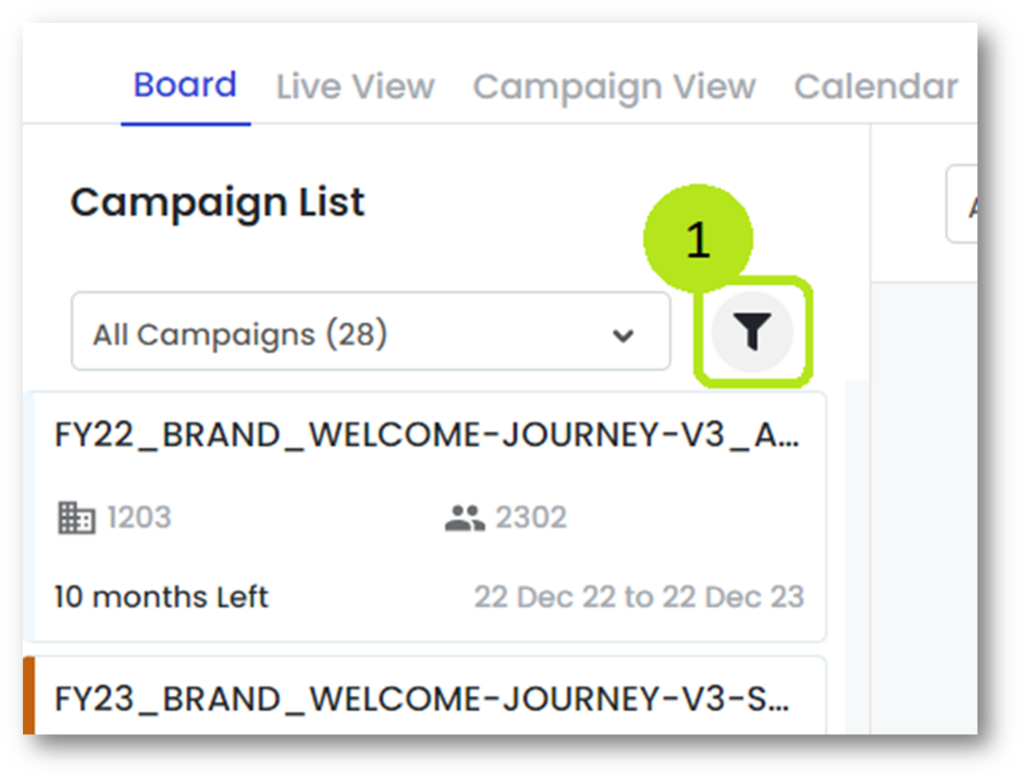Click the 2302 contacts count
This screenshot has height=781, width=1024.
coord(531,517)
